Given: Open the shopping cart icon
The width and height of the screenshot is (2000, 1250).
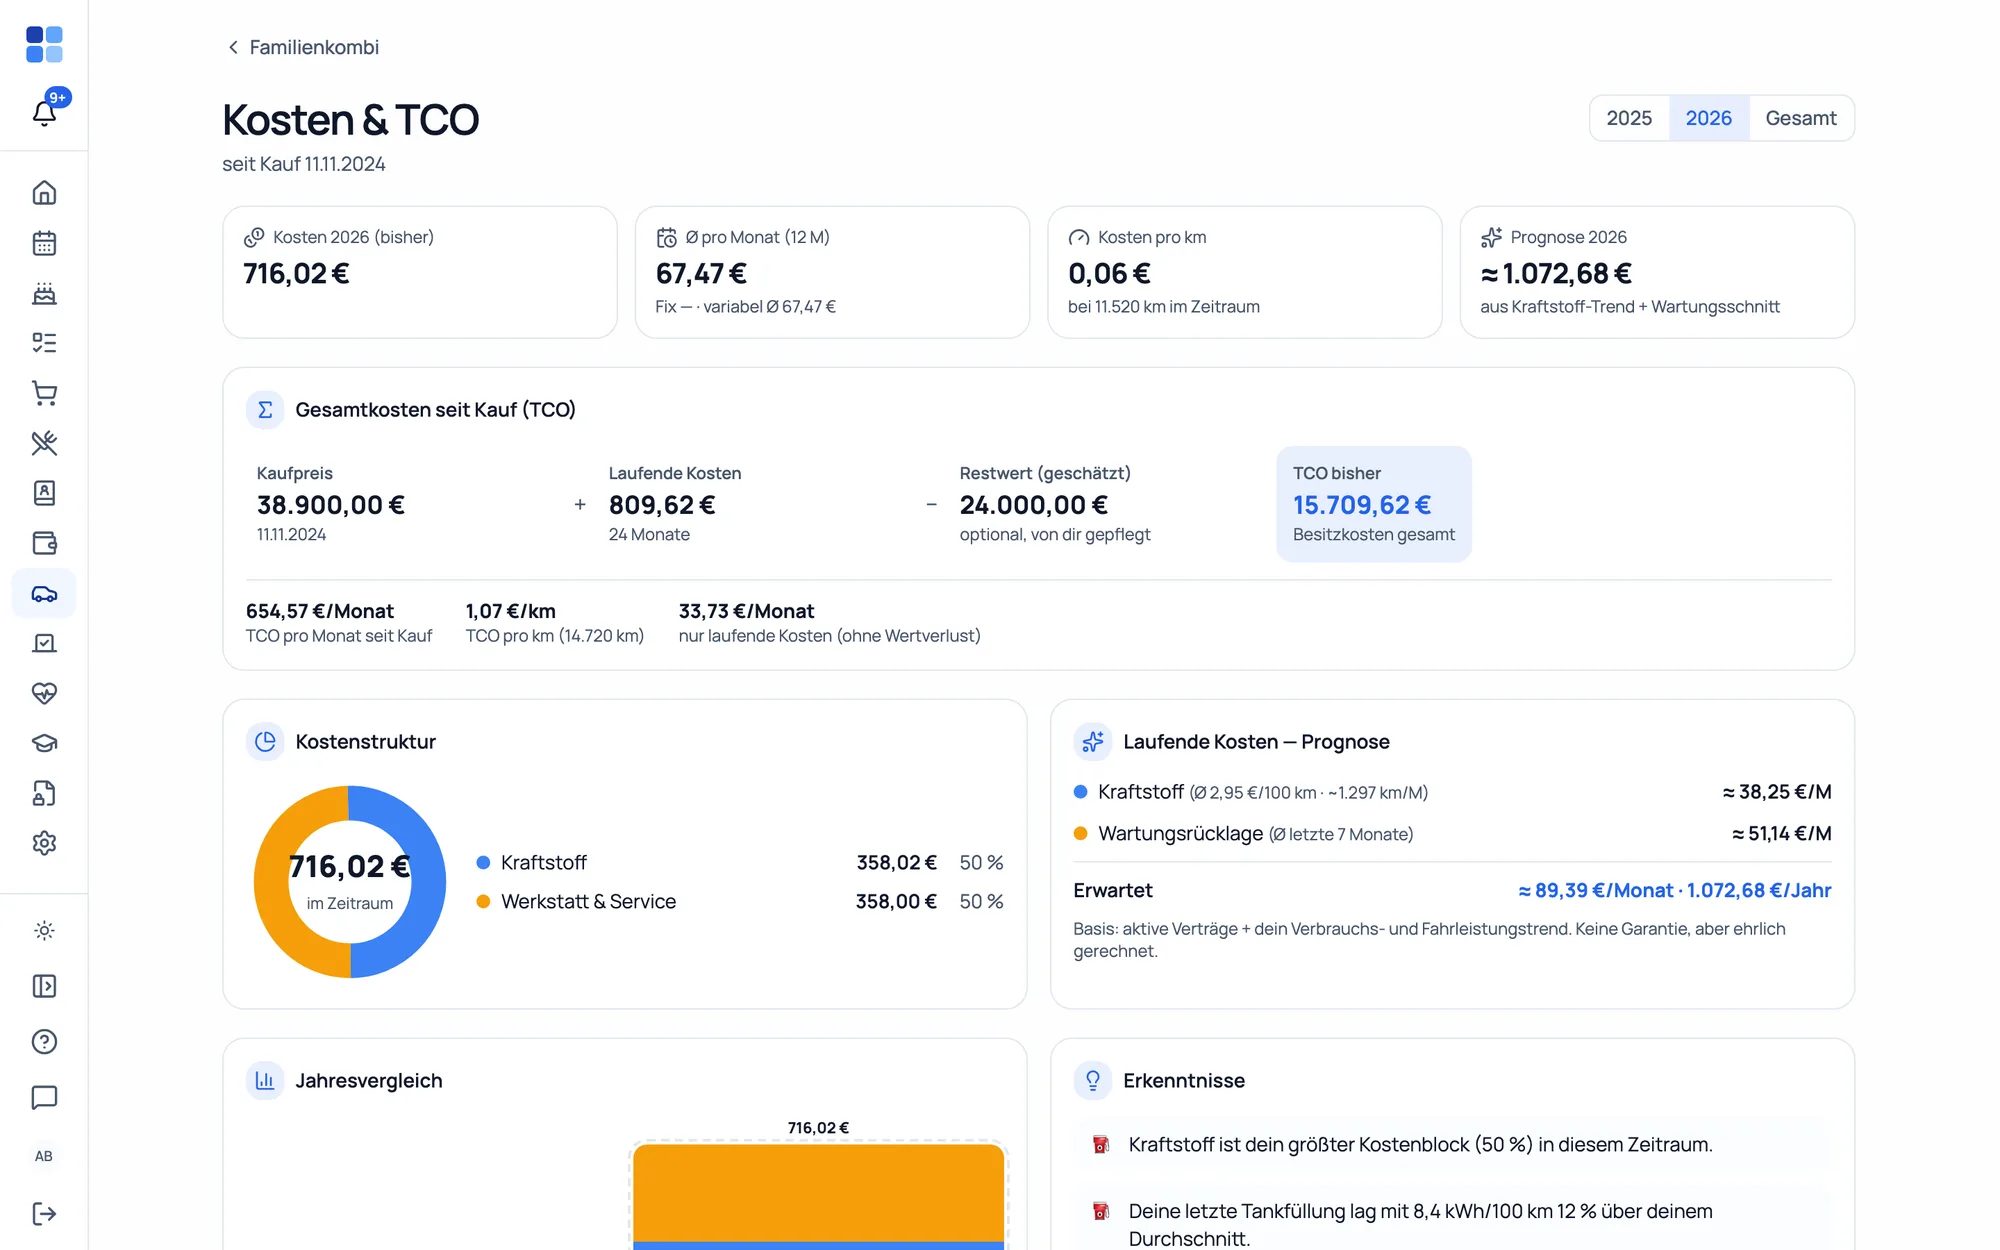Looking at the screenshot, I should click(x=44, y=393).
